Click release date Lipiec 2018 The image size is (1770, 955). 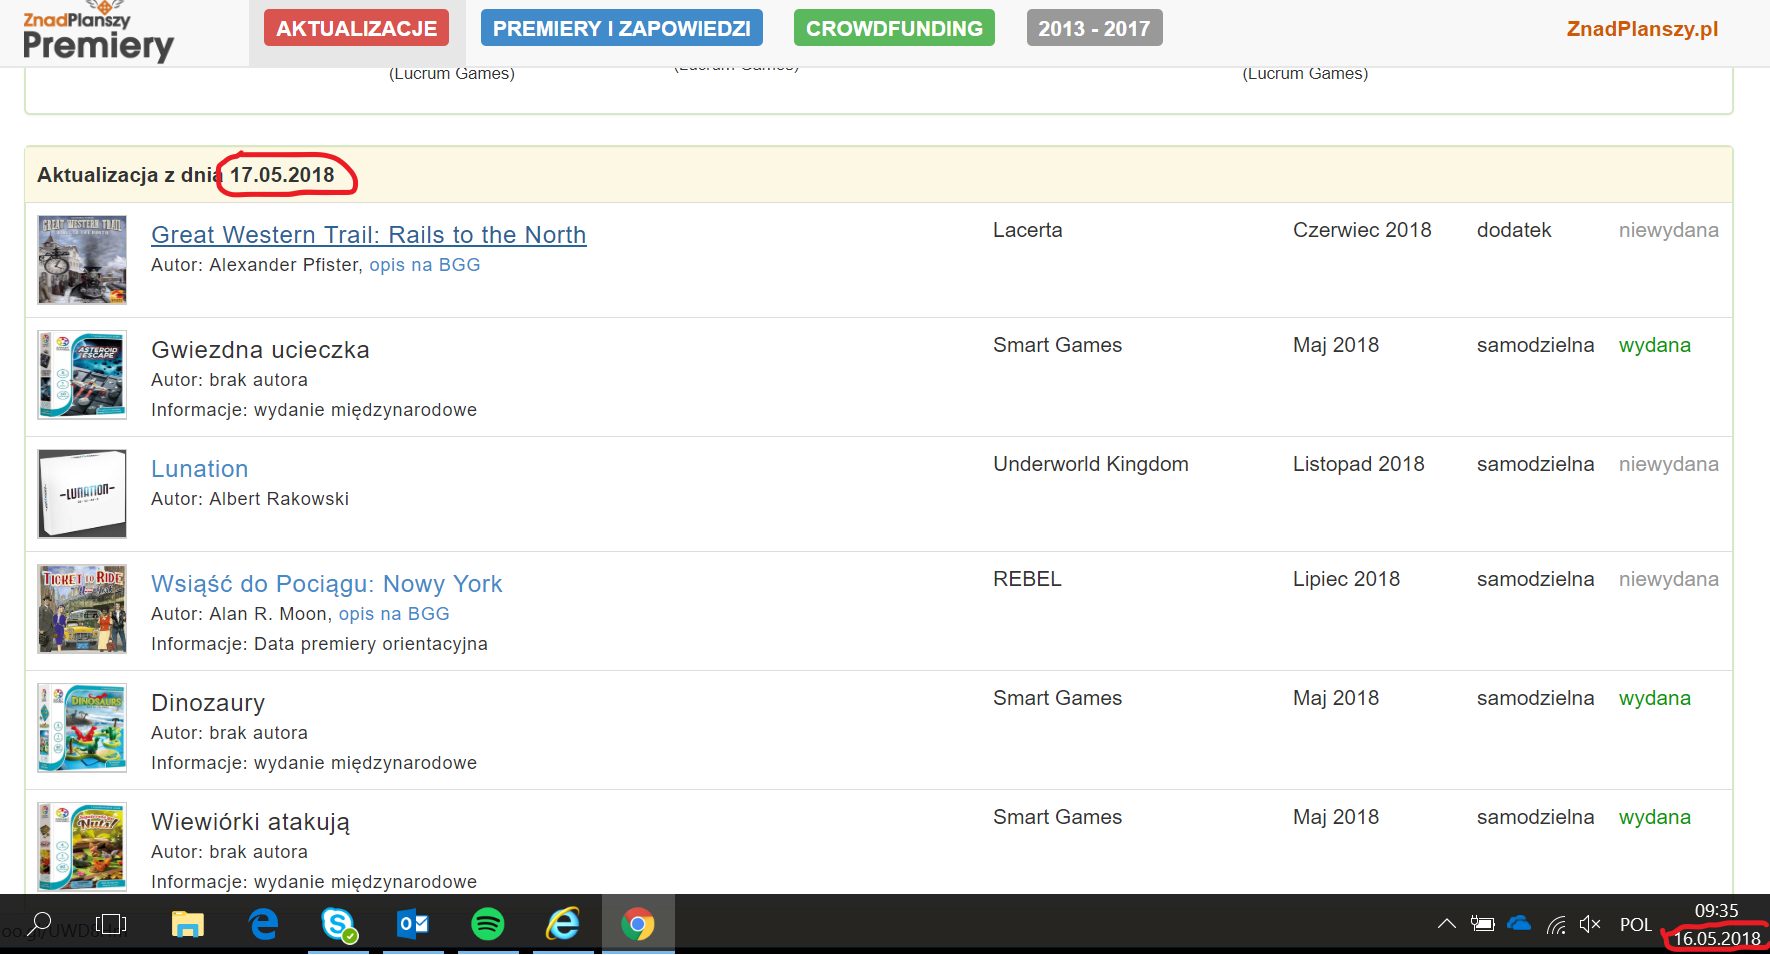(1346, 579)
